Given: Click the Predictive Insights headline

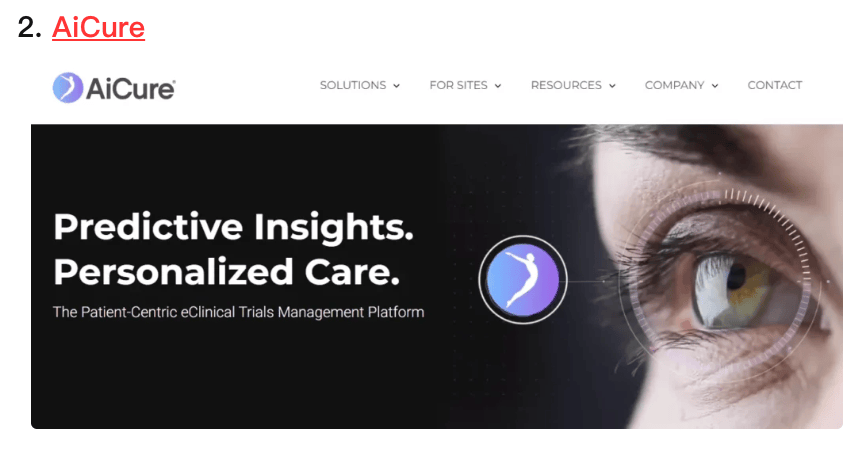Looking at the screenshot, I should [233, 227].
